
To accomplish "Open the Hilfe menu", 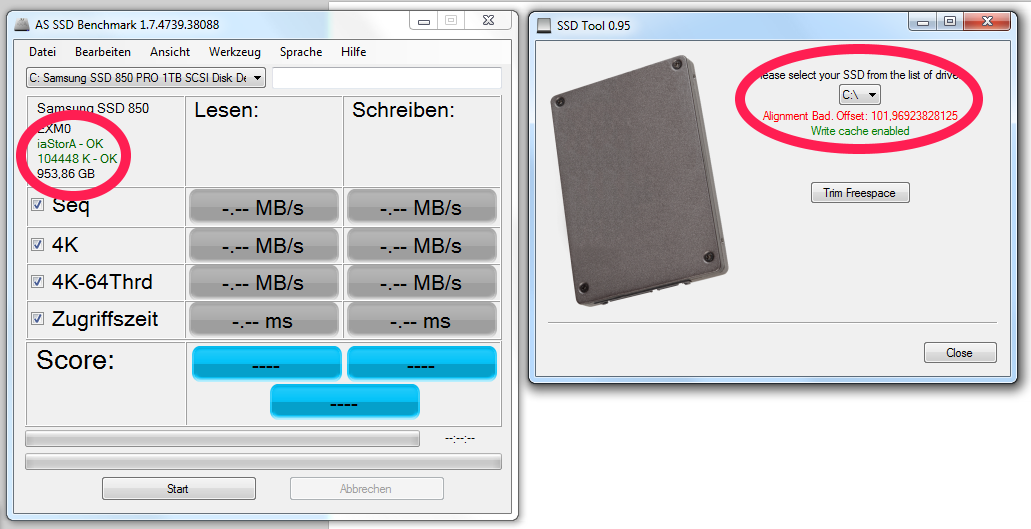I will 354,52.
